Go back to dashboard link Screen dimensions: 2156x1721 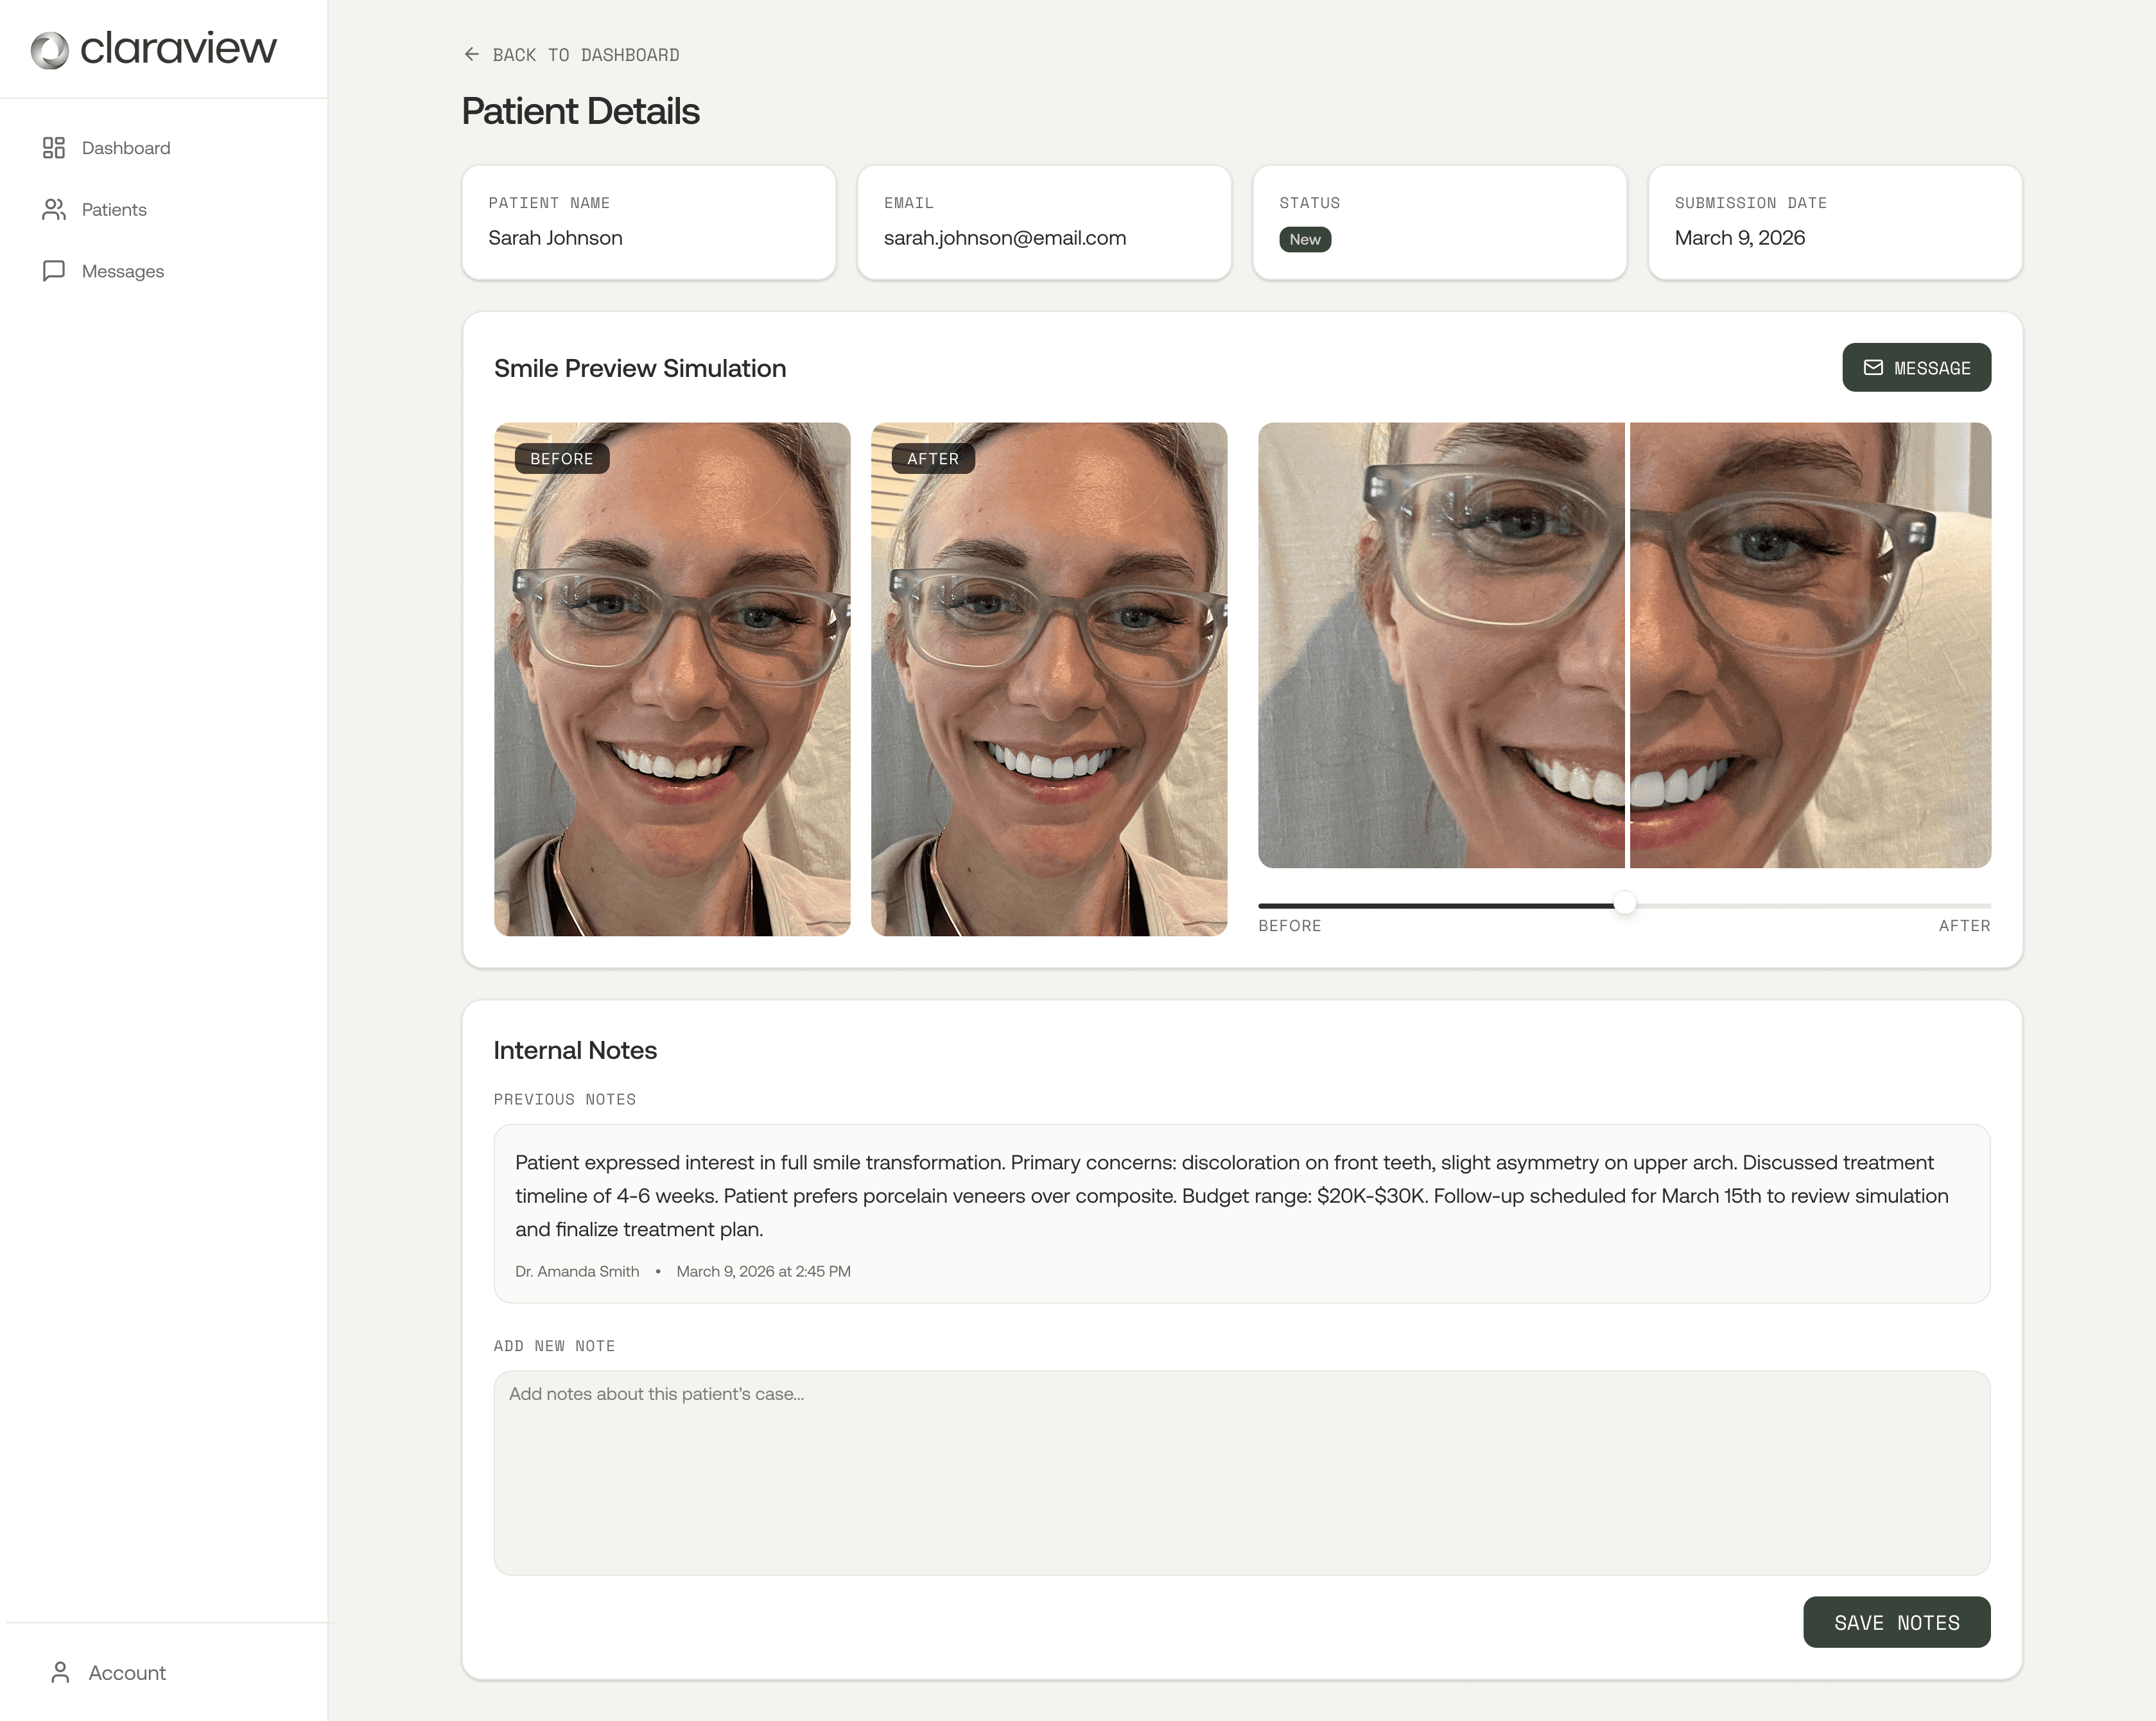pos(571,55)
